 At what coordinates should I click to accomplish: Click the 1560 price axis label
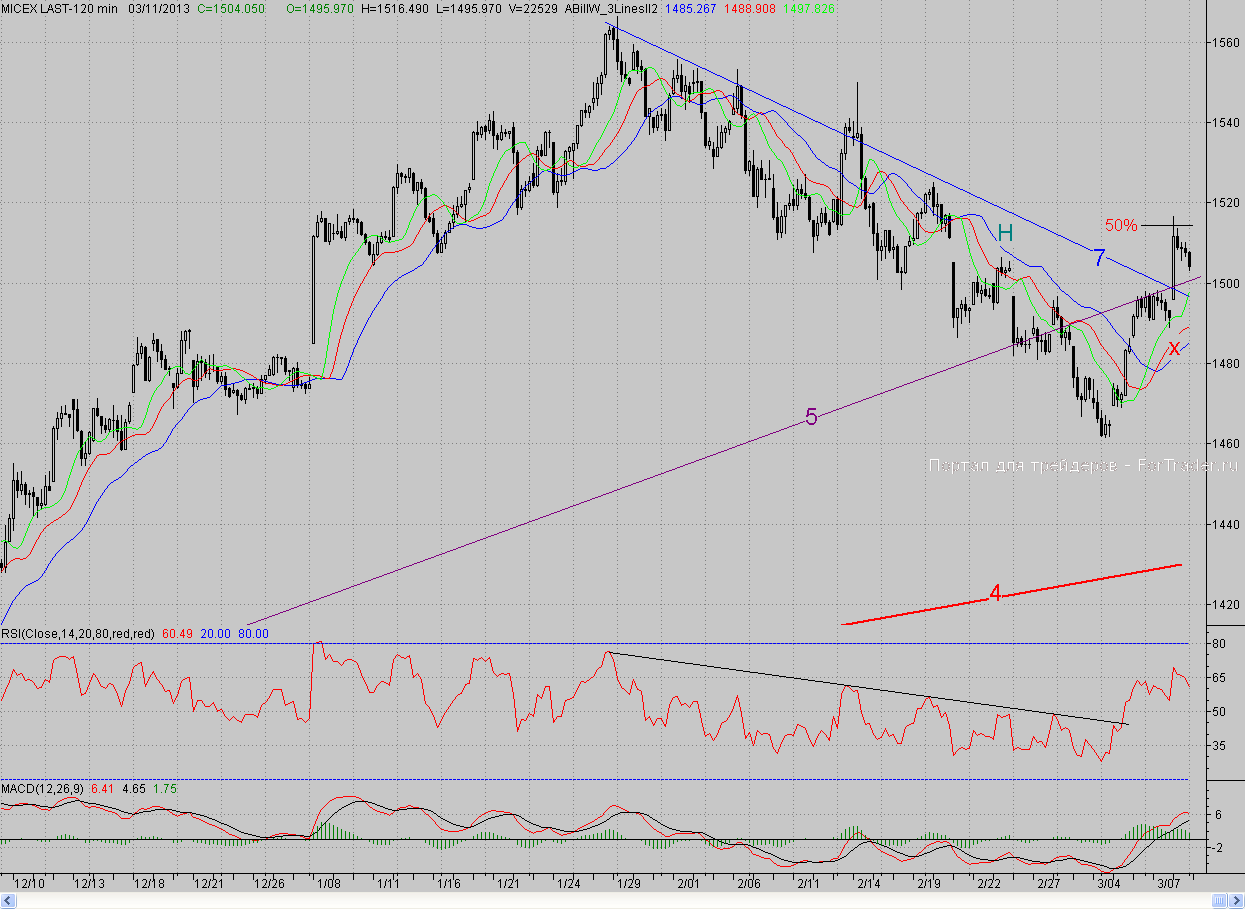click(x=1225, y=43)
